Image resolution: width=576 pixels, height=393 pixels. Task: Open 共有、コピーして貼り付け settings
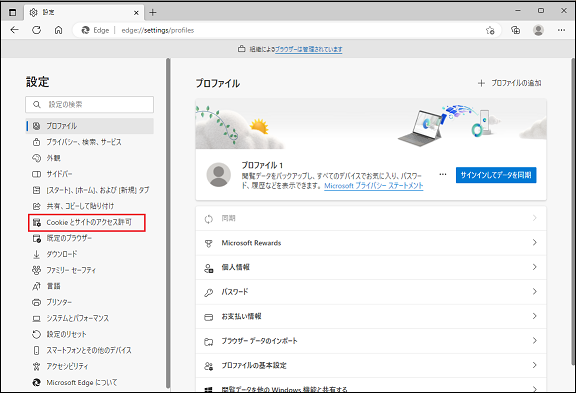point(90,206)
